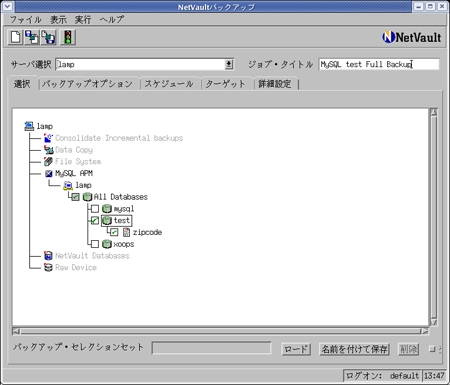This screenshot has width=450, height=385.
Task: Open the ファイル menu
Action: [25, 20]
